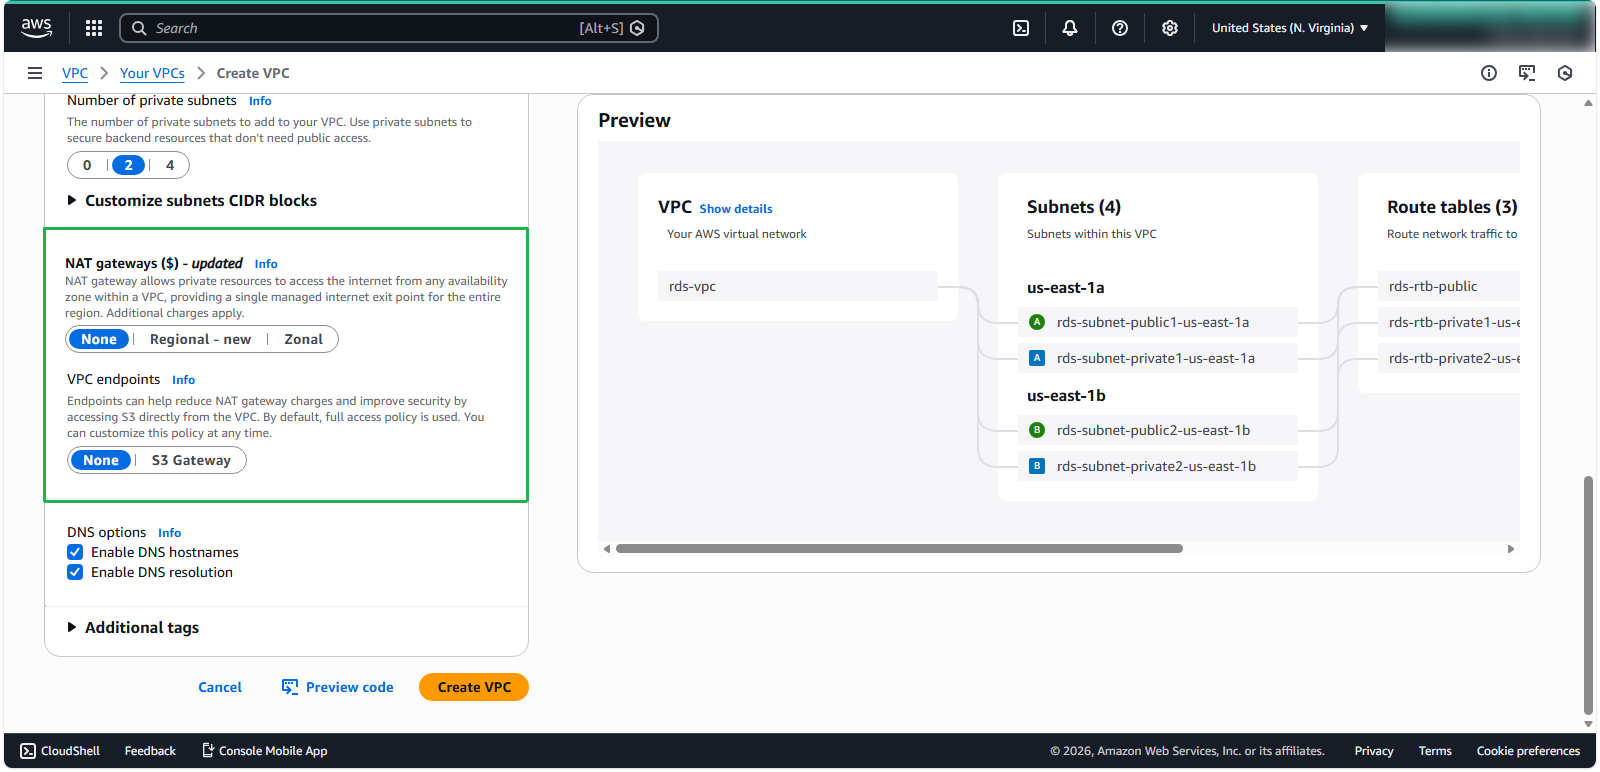Open the services grid menu

[x=94, y=28]
